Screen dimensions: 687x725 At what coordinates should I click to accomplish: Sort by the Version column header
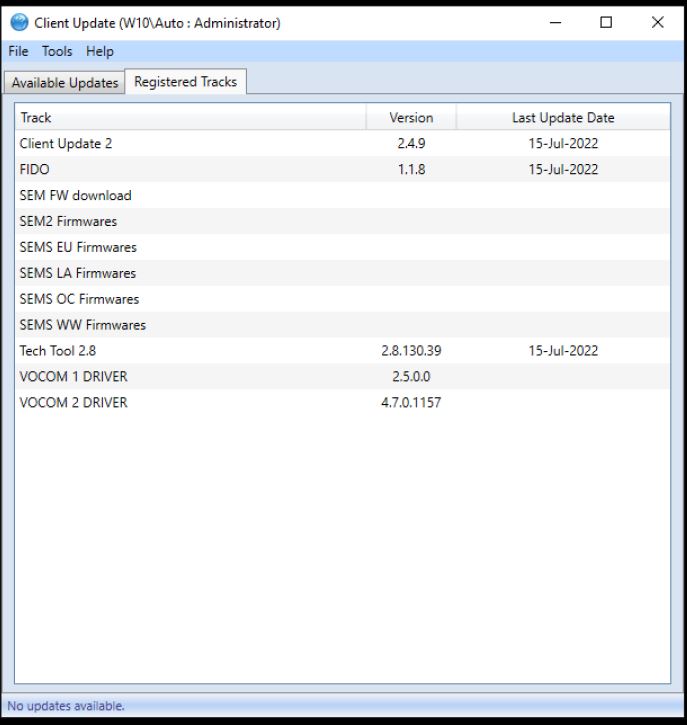click(x=411, y=117)
